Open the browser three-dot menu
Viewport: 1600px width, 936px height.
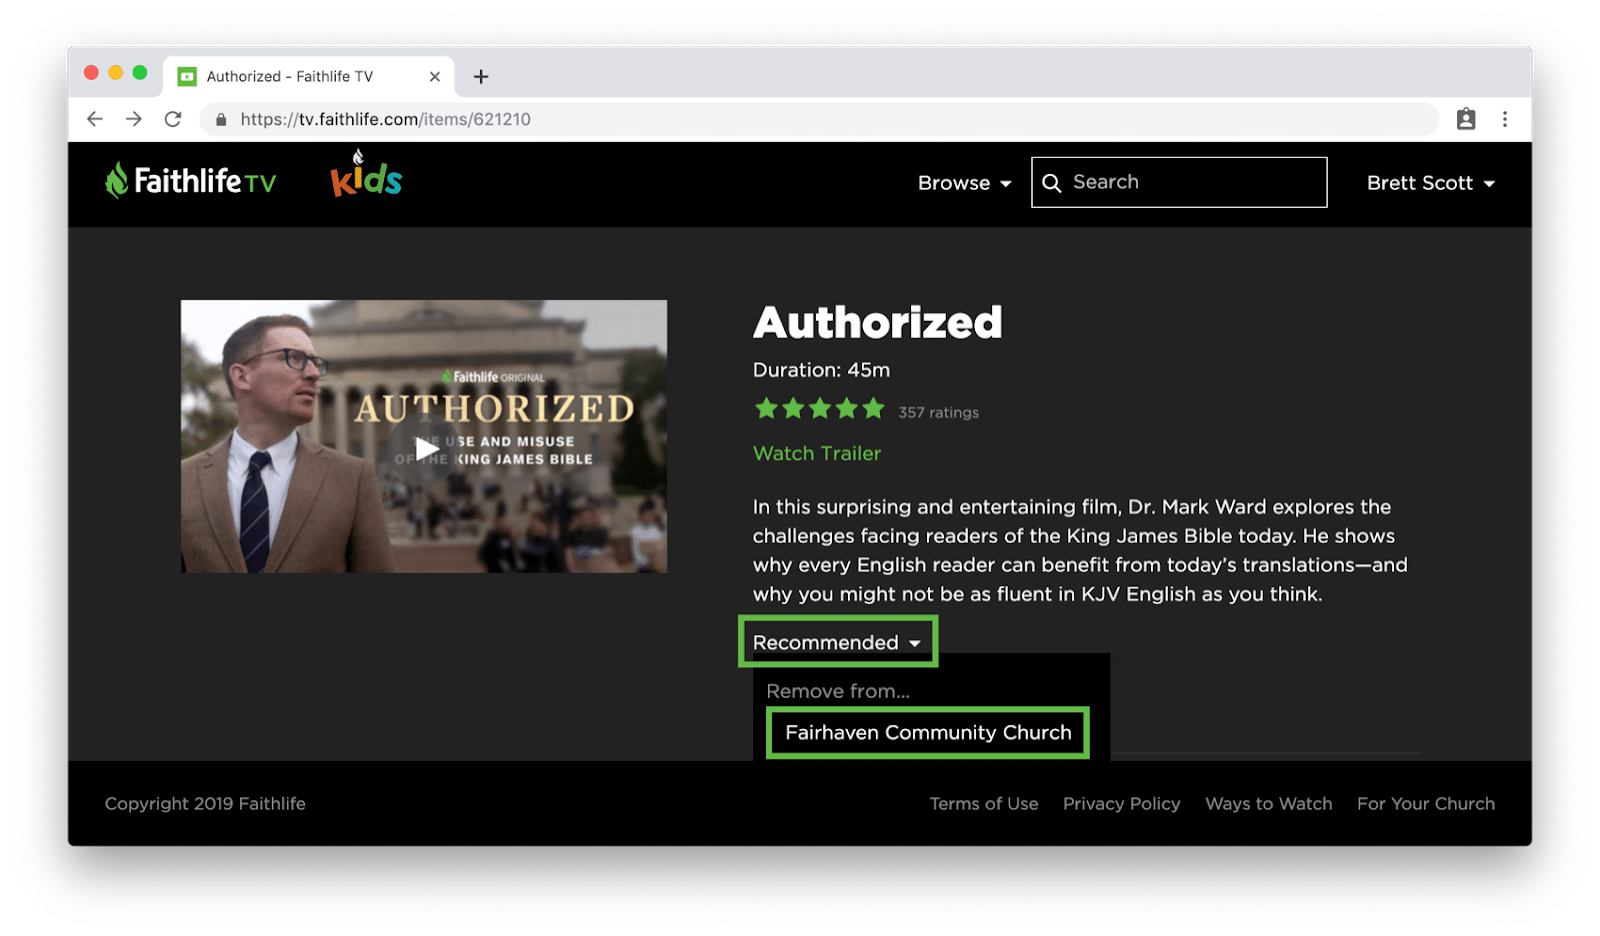point(1505,119)
